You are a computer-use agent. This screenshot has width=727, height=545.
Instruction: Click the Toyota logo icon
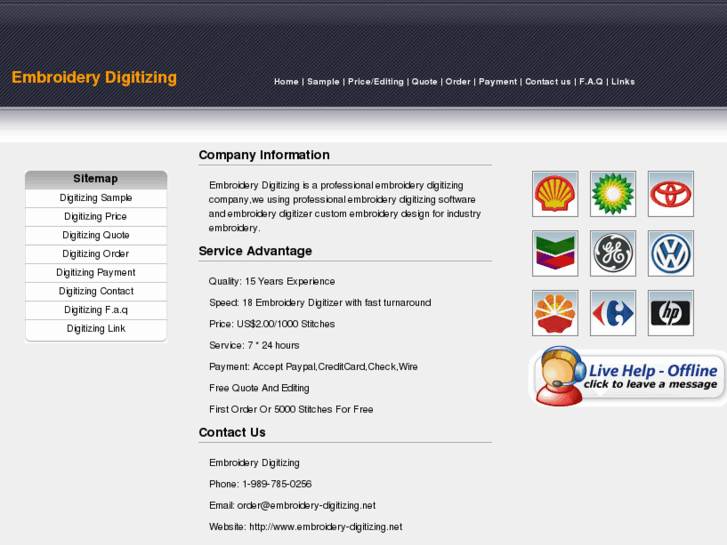point(671,194)
